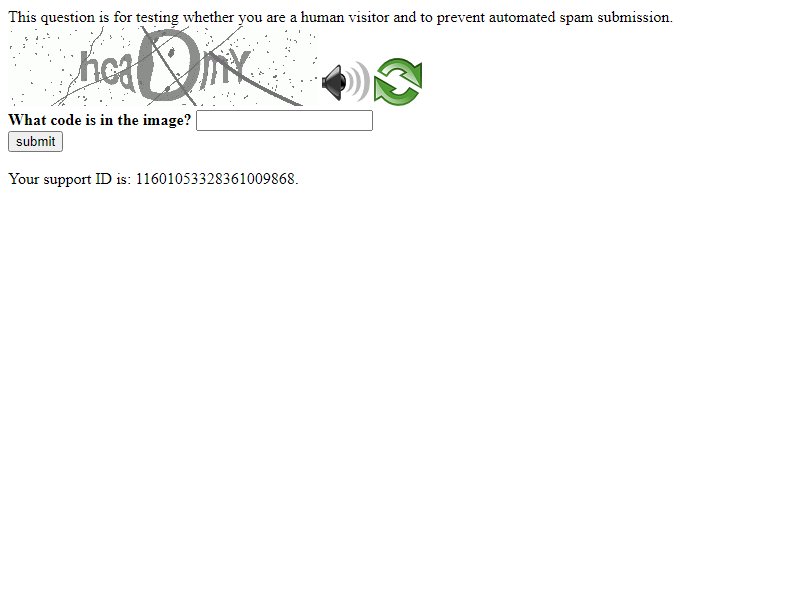Click the words 'human visitor' in the sentence
The image size is (800, 600).
click(345, 17)
